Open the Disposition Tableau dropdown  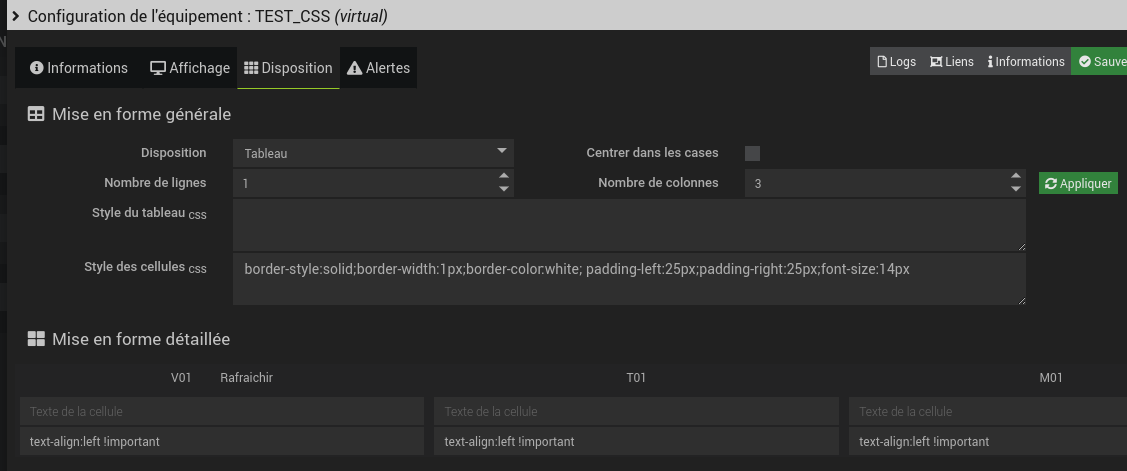(373, 153)
